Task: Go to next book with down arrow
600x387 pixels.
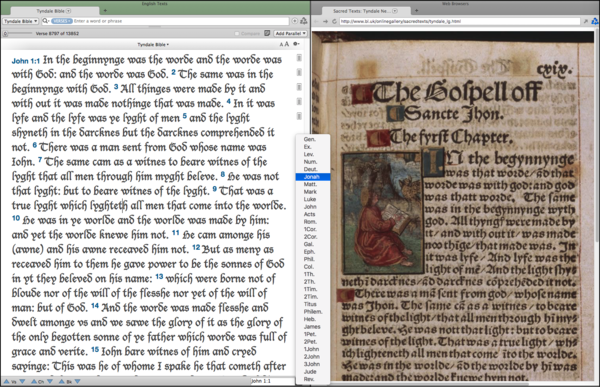Action: [77, 381]
